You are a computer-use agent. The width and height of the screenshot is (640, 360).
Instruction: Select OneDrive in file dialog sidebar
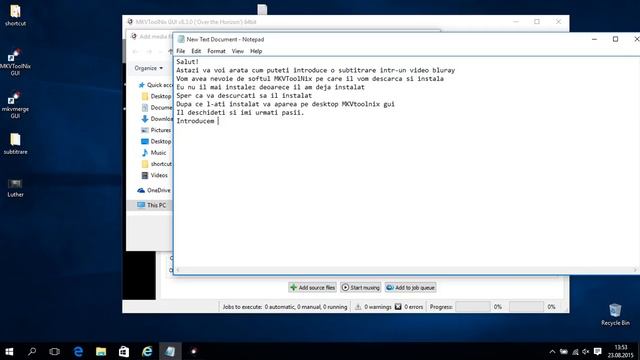tap(154, 190)
